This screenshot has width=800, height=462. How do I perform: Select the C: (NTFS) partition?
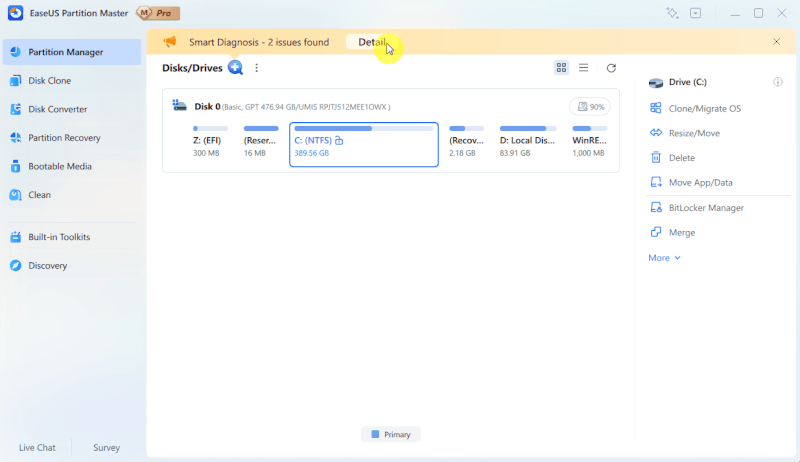[x=364, y=144]
